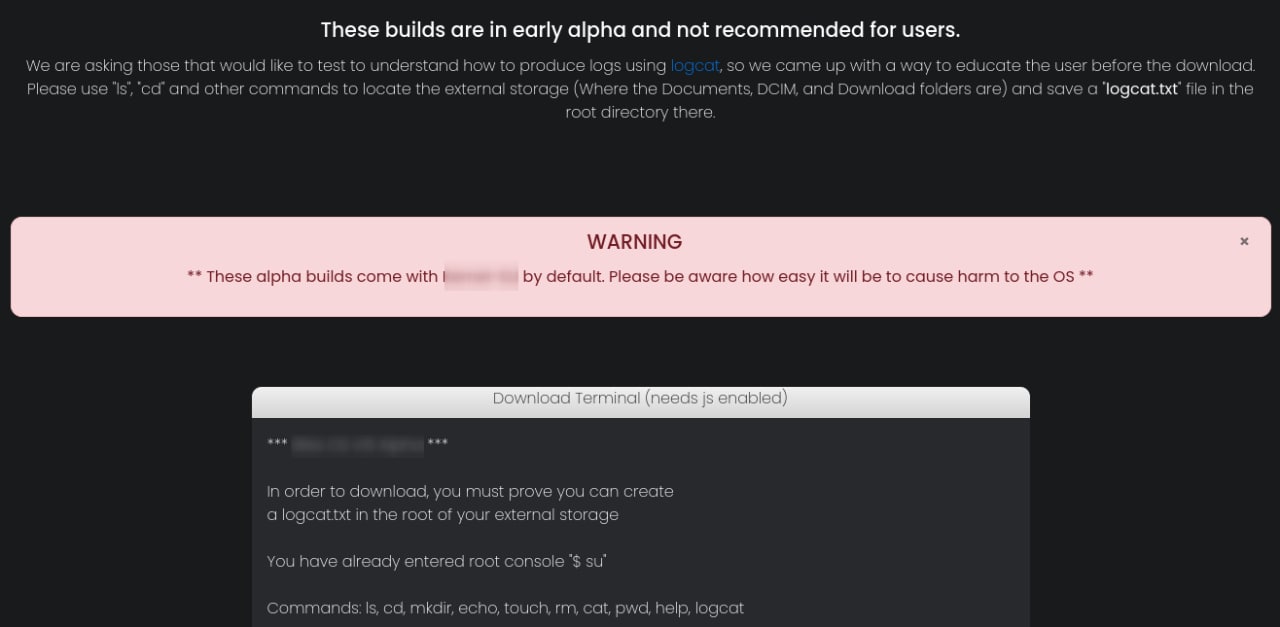Click the WARNING heading text
Screen dimensions: 1280x627
pos(634,242)
